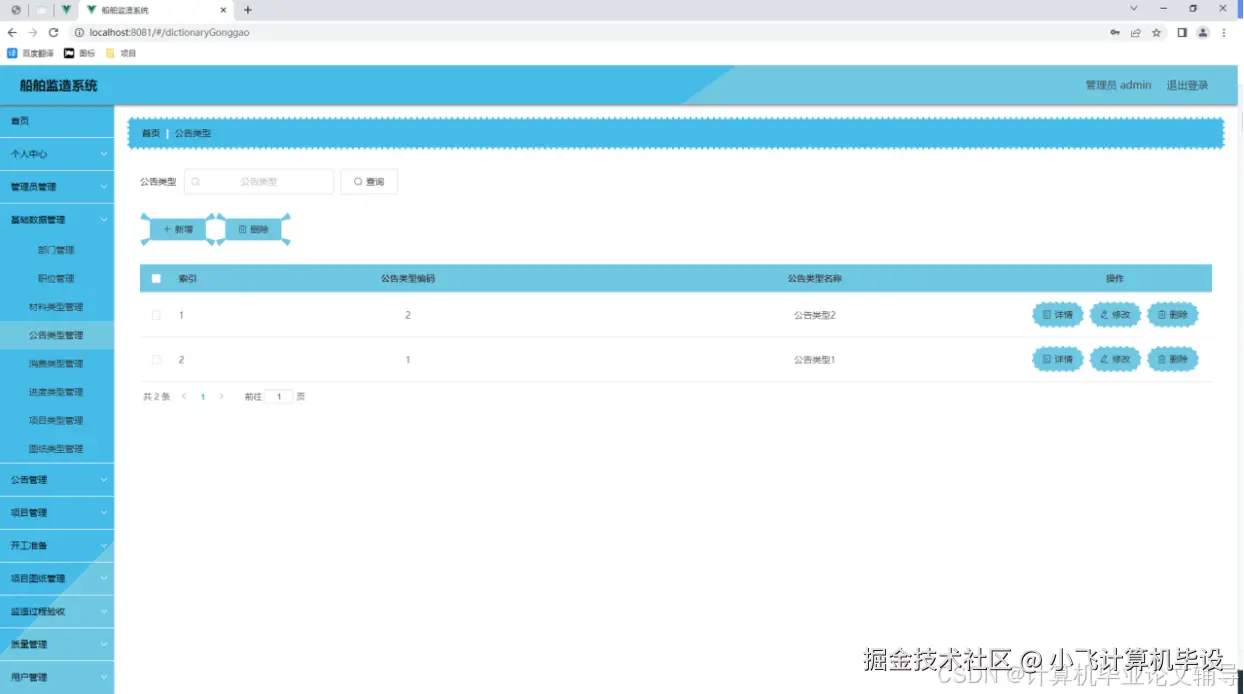Click the 公告类型 search input field
Image resolution: width=1244 pixels, height=694 pixels.
259,181
